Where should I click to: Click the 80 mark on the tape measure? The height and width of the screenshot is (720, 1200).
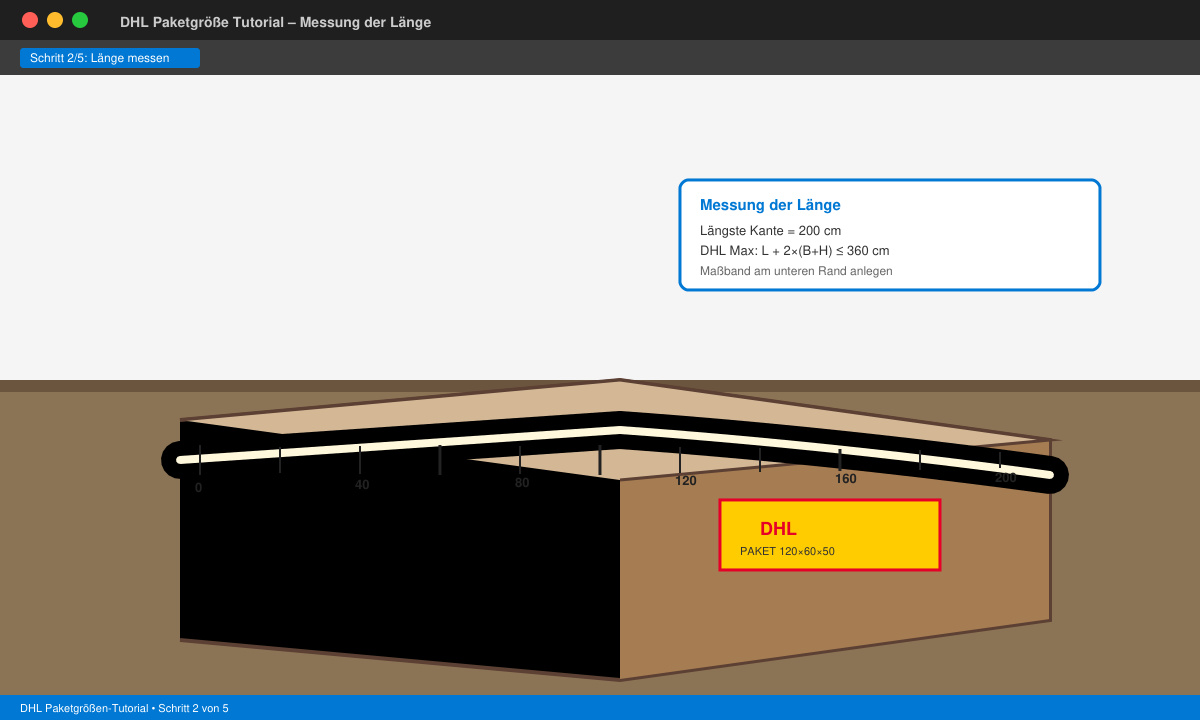click(x=522, y=483)
